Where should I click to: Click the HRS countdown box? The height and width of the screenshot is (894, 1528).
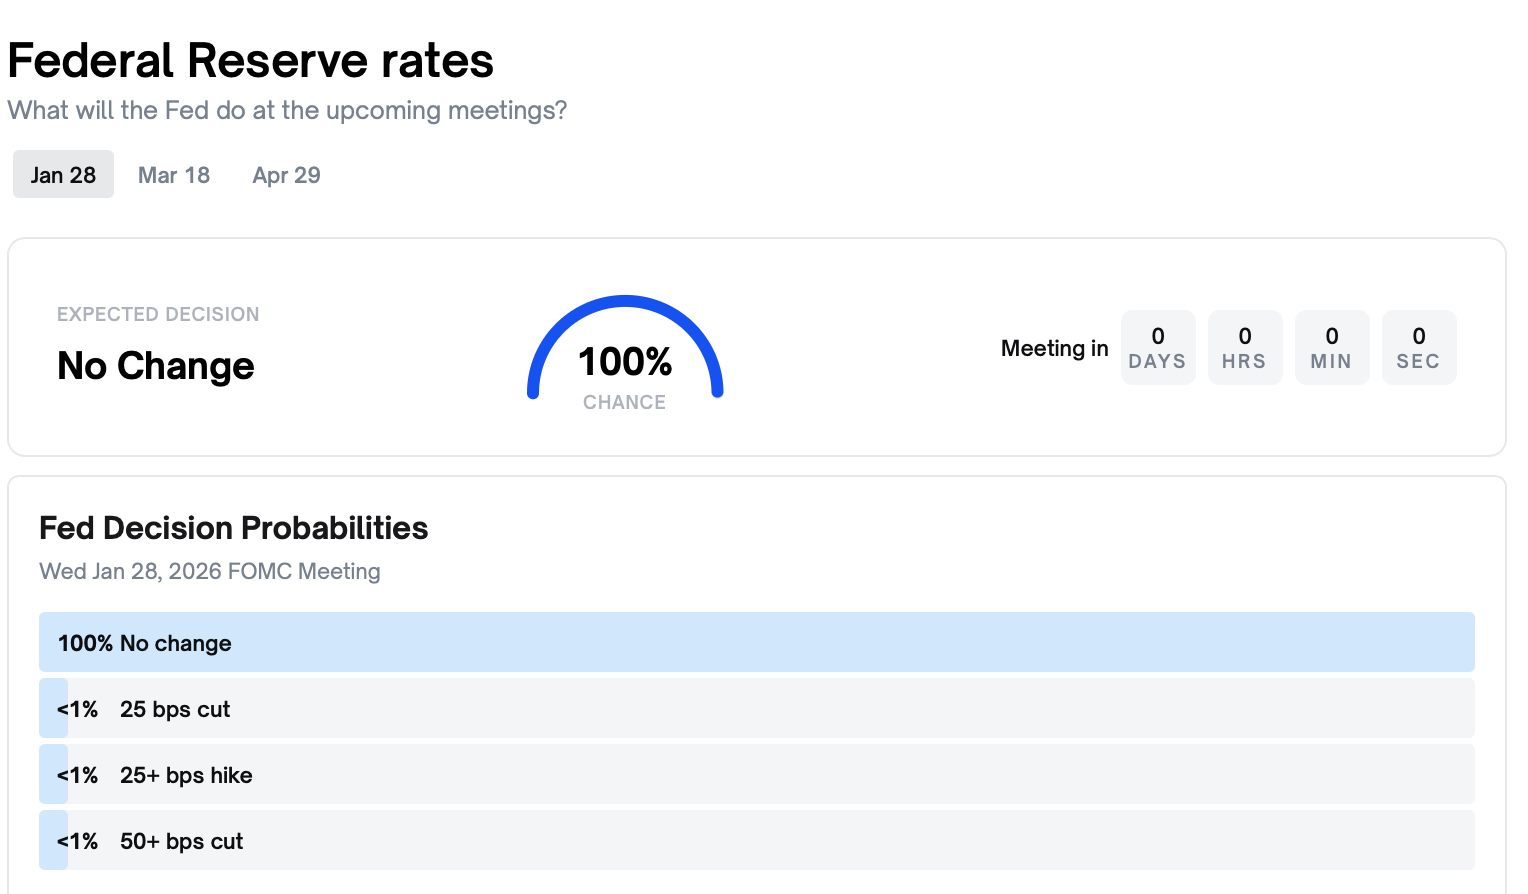click(1244, 347)
